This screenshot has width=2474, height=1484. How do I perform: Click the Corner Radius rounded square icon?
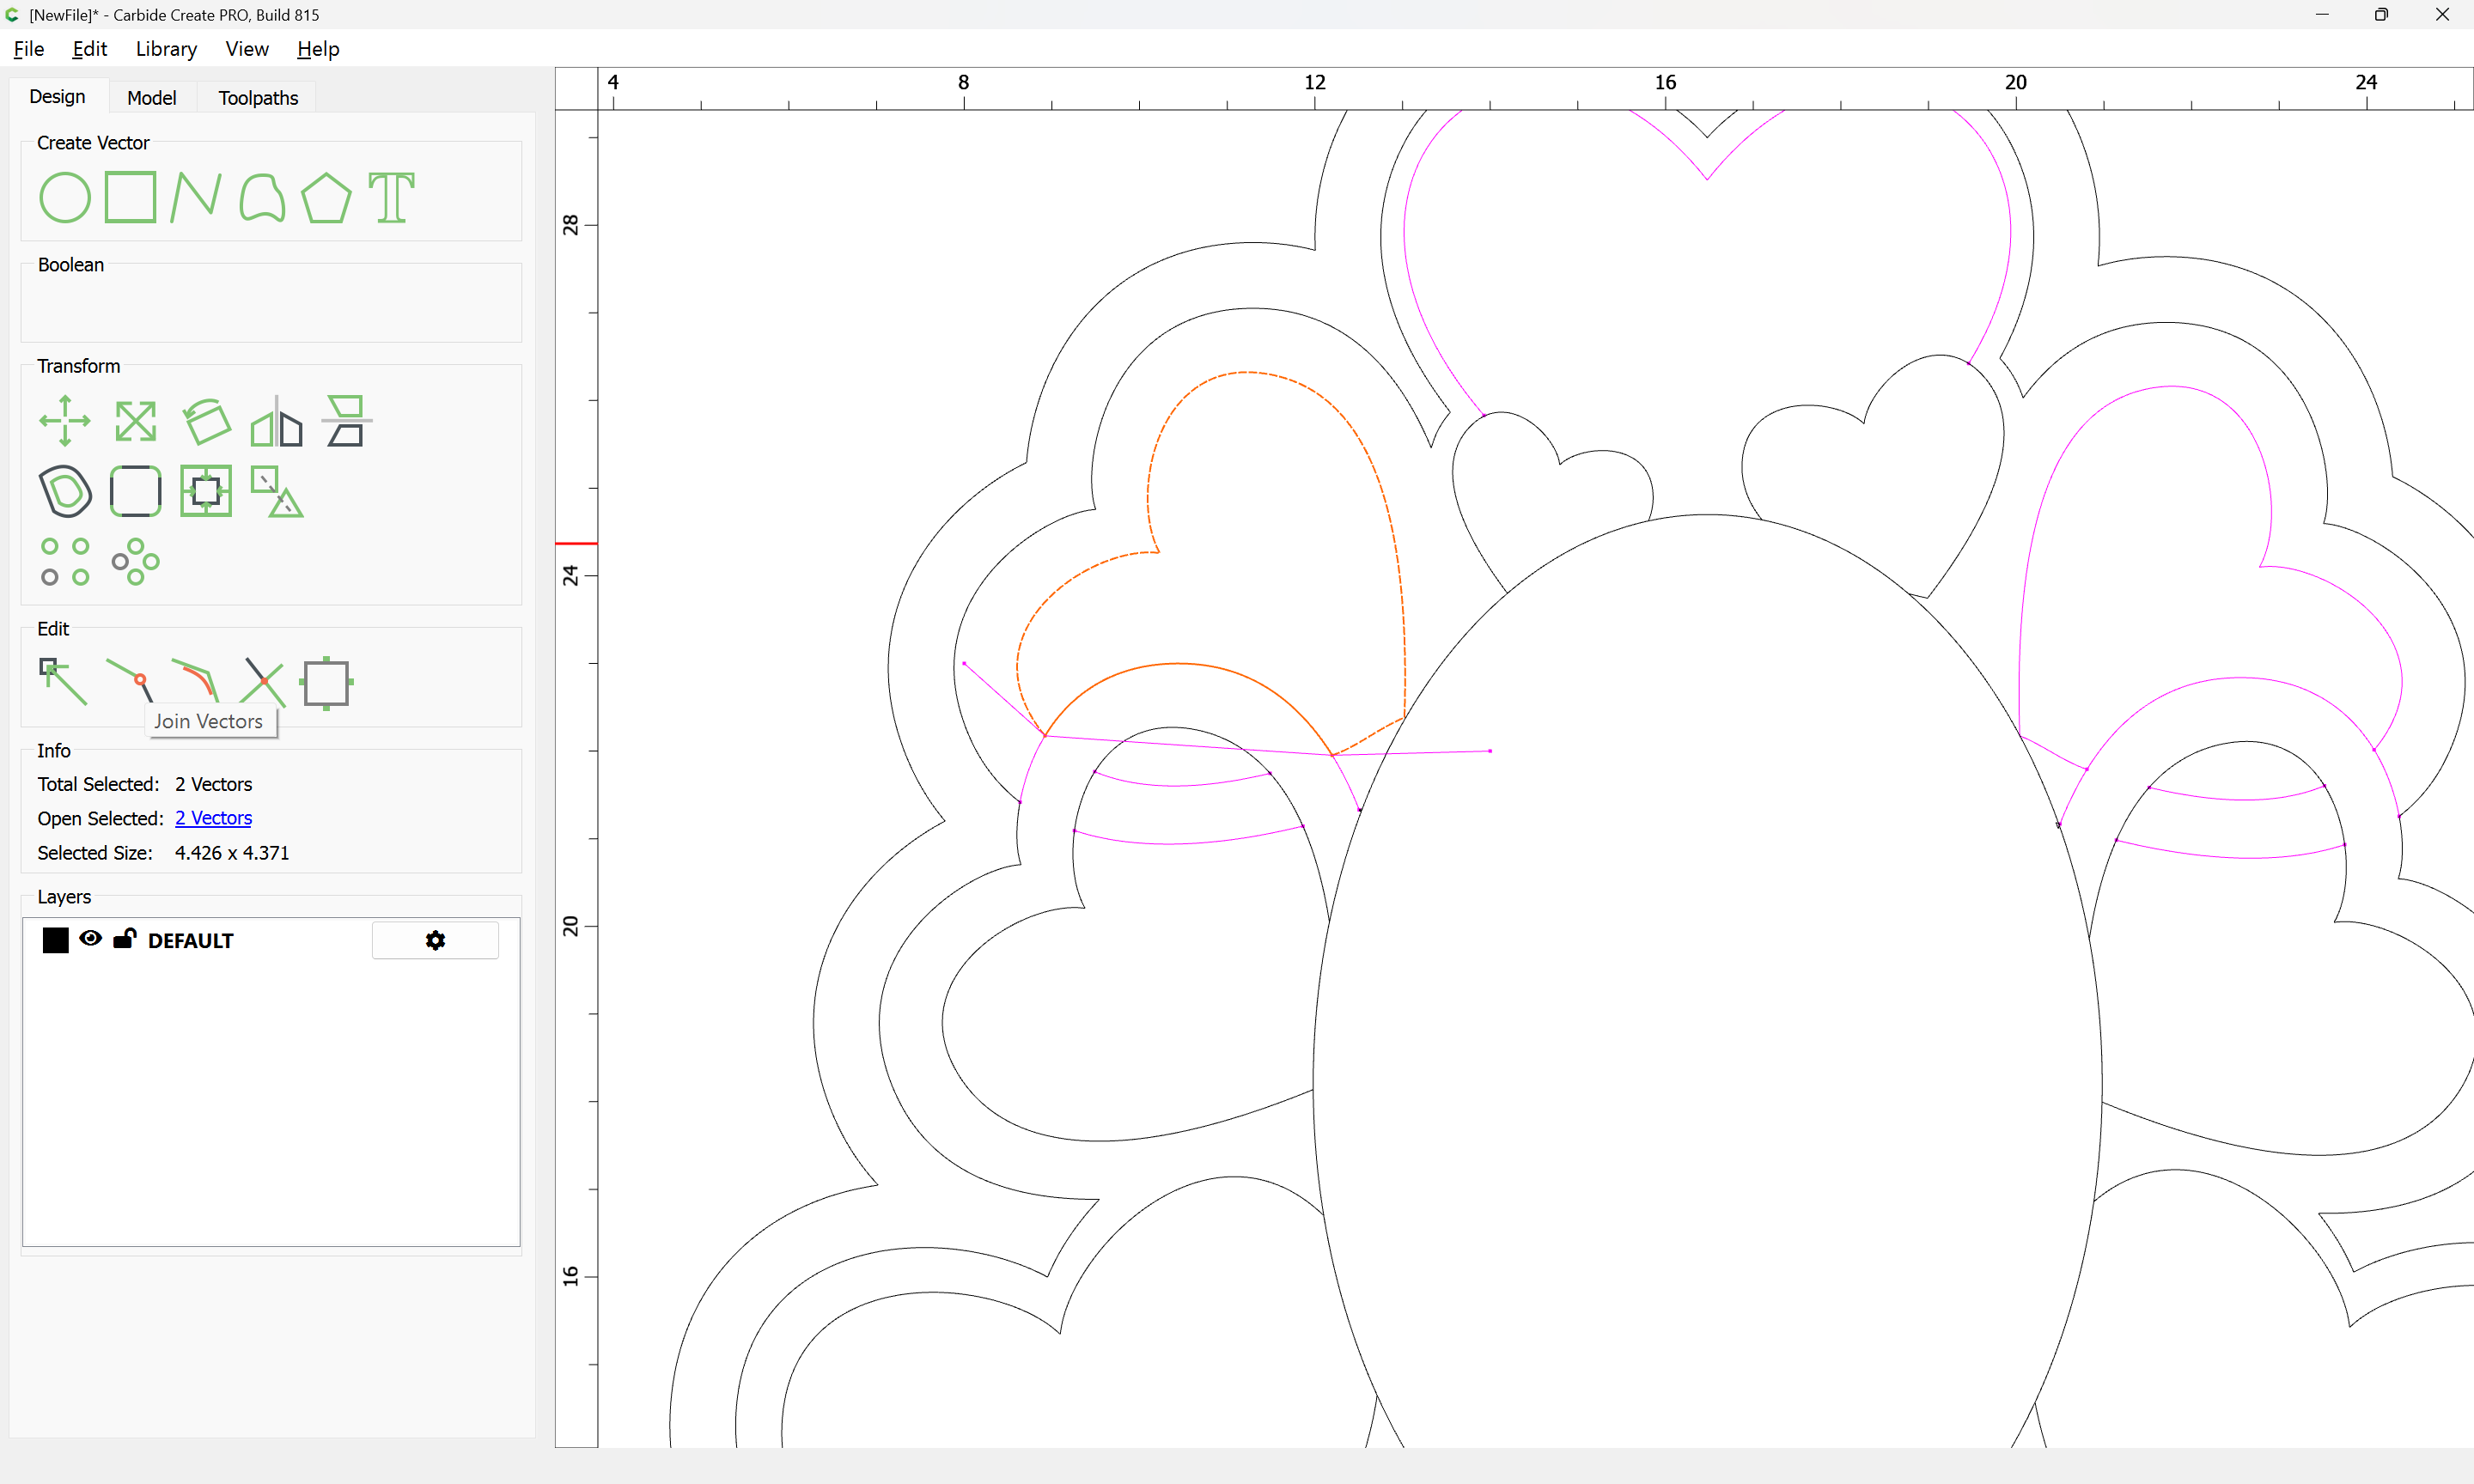coord(136,491)
